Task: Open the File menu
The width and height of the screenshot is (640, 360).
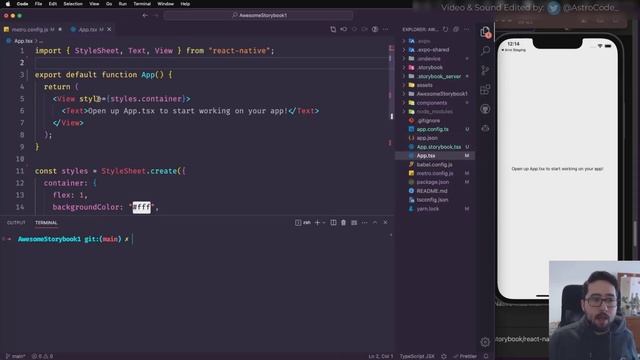Action: tap(38, 4)
